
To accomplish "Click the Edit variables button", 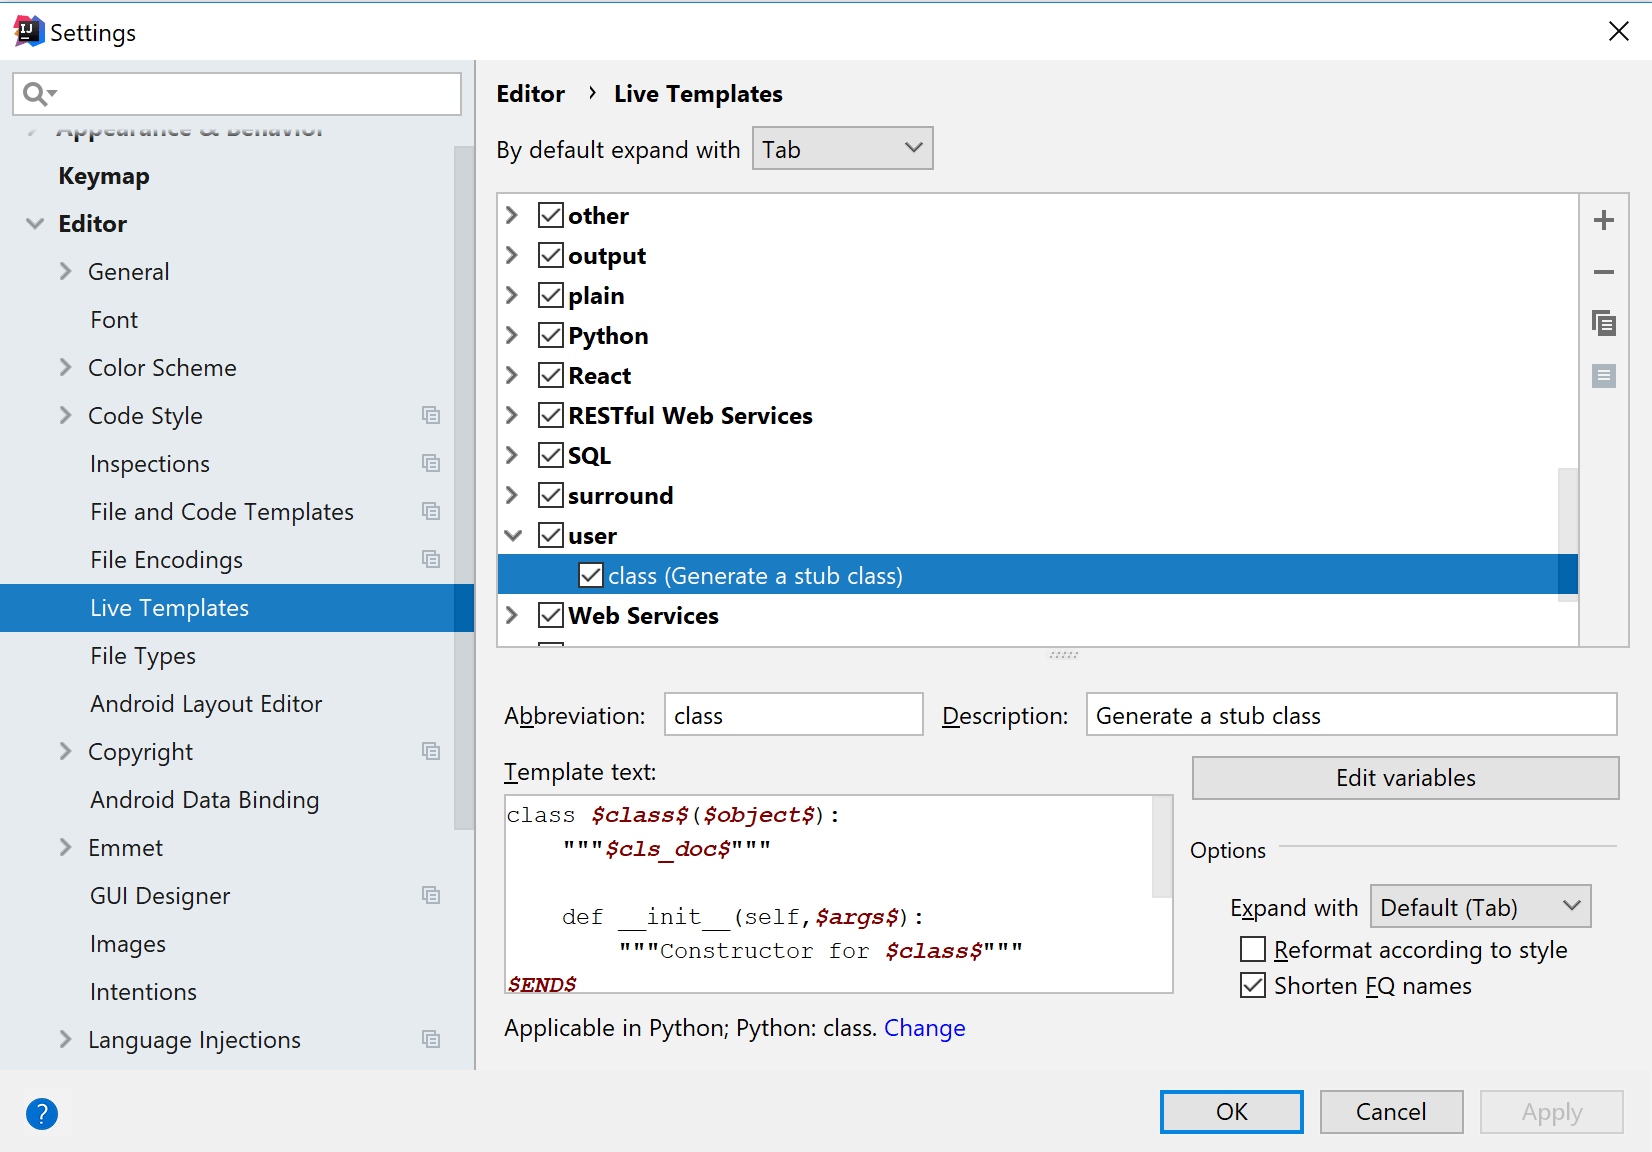I will (x=1404, y=777).
